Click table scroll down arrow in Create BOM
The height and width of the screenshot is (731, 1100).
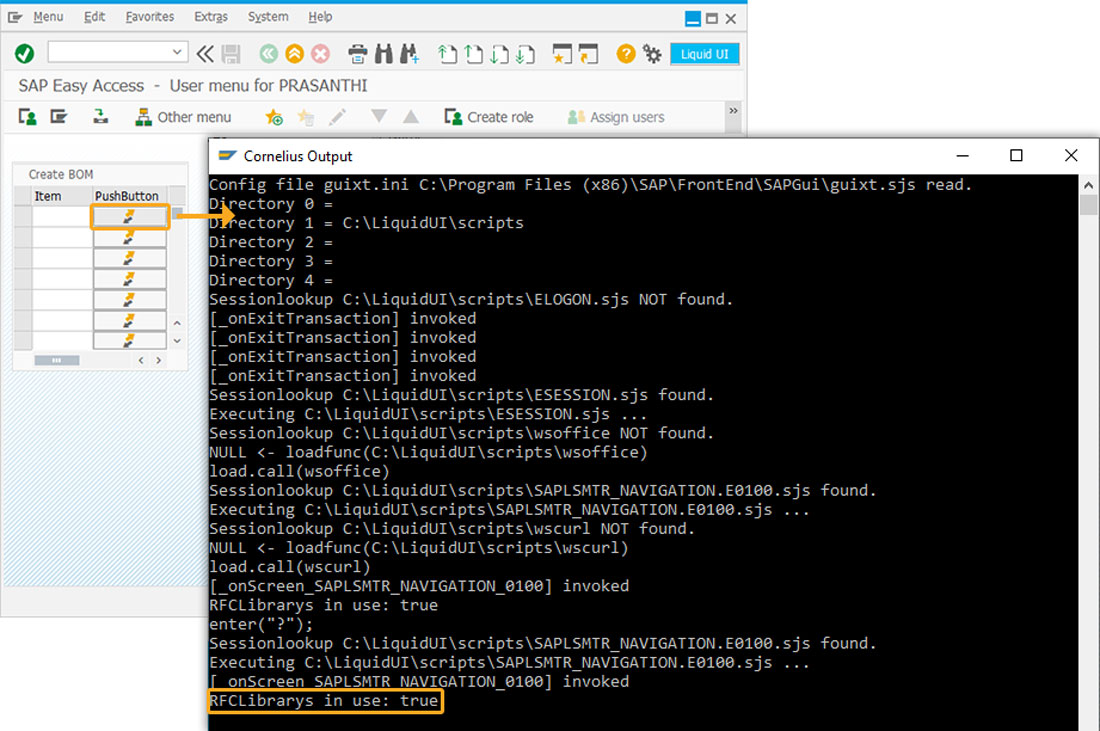click(x=177, y=341)
